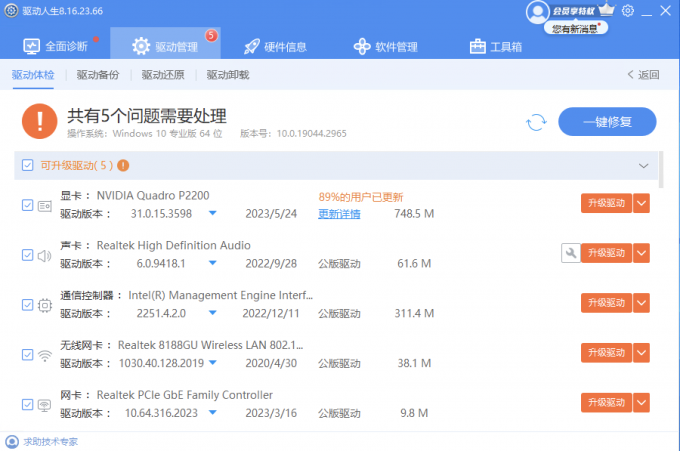The width and height of the screenshot is (680, 451).
Task: Open version dropdown for 31.0.15.3598
Action: pos(212,213)
